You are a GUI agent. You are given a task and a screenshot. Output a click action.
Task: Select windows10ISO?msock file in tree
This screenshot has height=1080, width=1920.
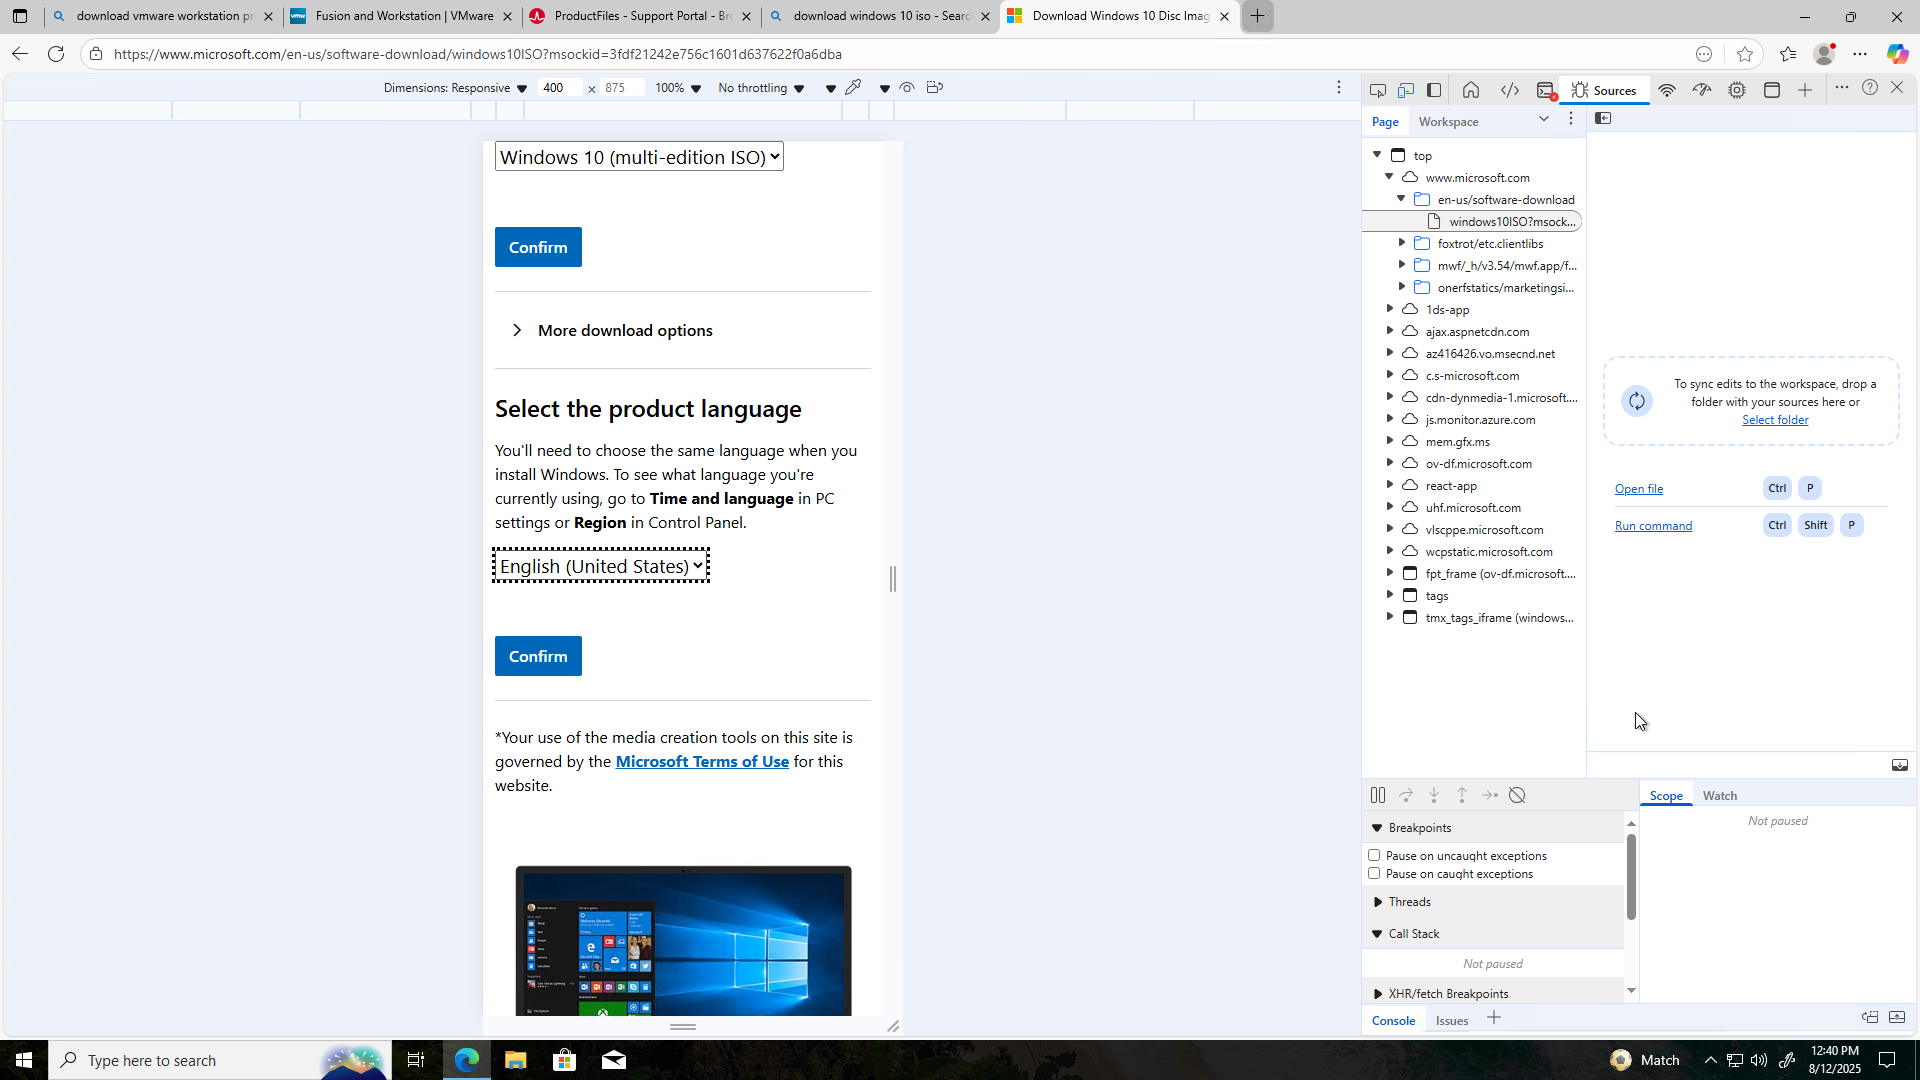(1472, 222)
